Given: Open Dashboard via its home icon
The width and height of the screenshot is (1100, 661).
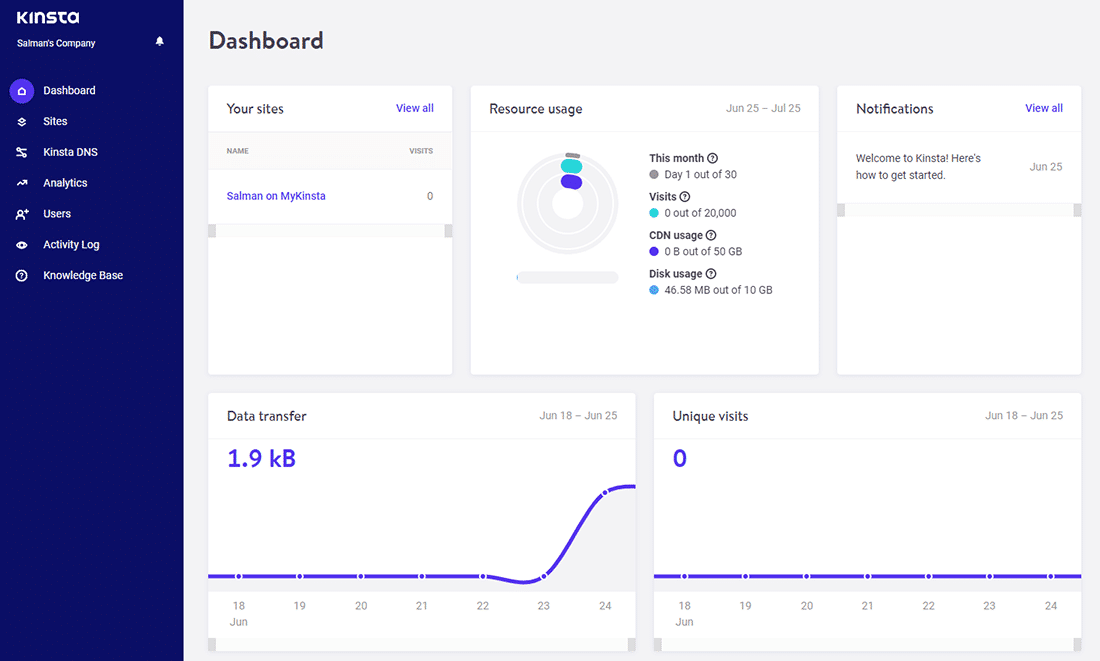Looking at the screenshot, I should coord(22,90).
